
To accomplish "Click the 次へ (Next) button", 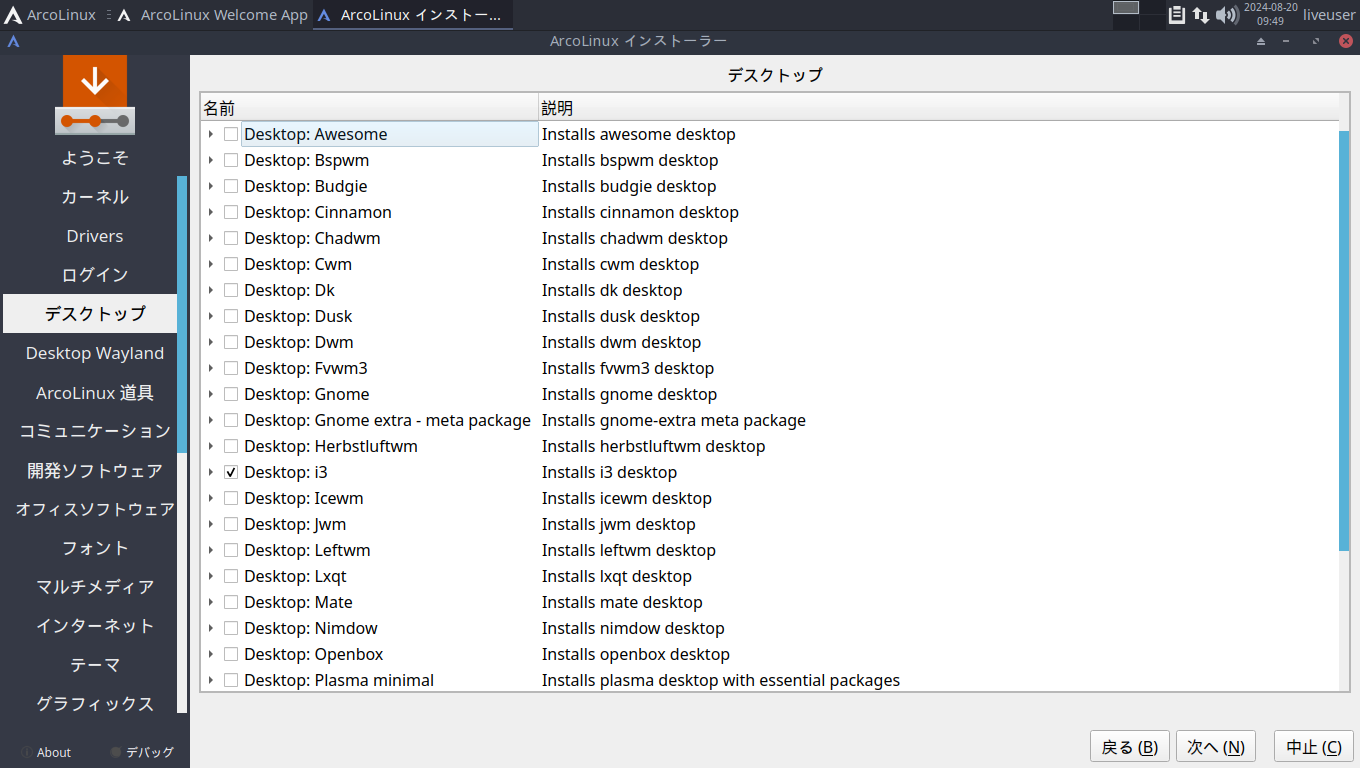I will [1215, 745].
